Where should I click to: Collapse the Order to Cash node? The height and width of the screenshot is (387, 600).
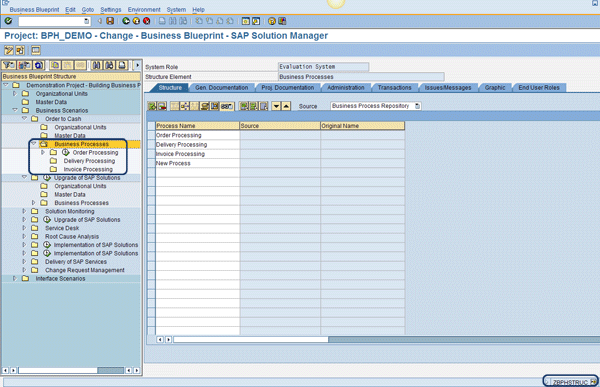24,119
